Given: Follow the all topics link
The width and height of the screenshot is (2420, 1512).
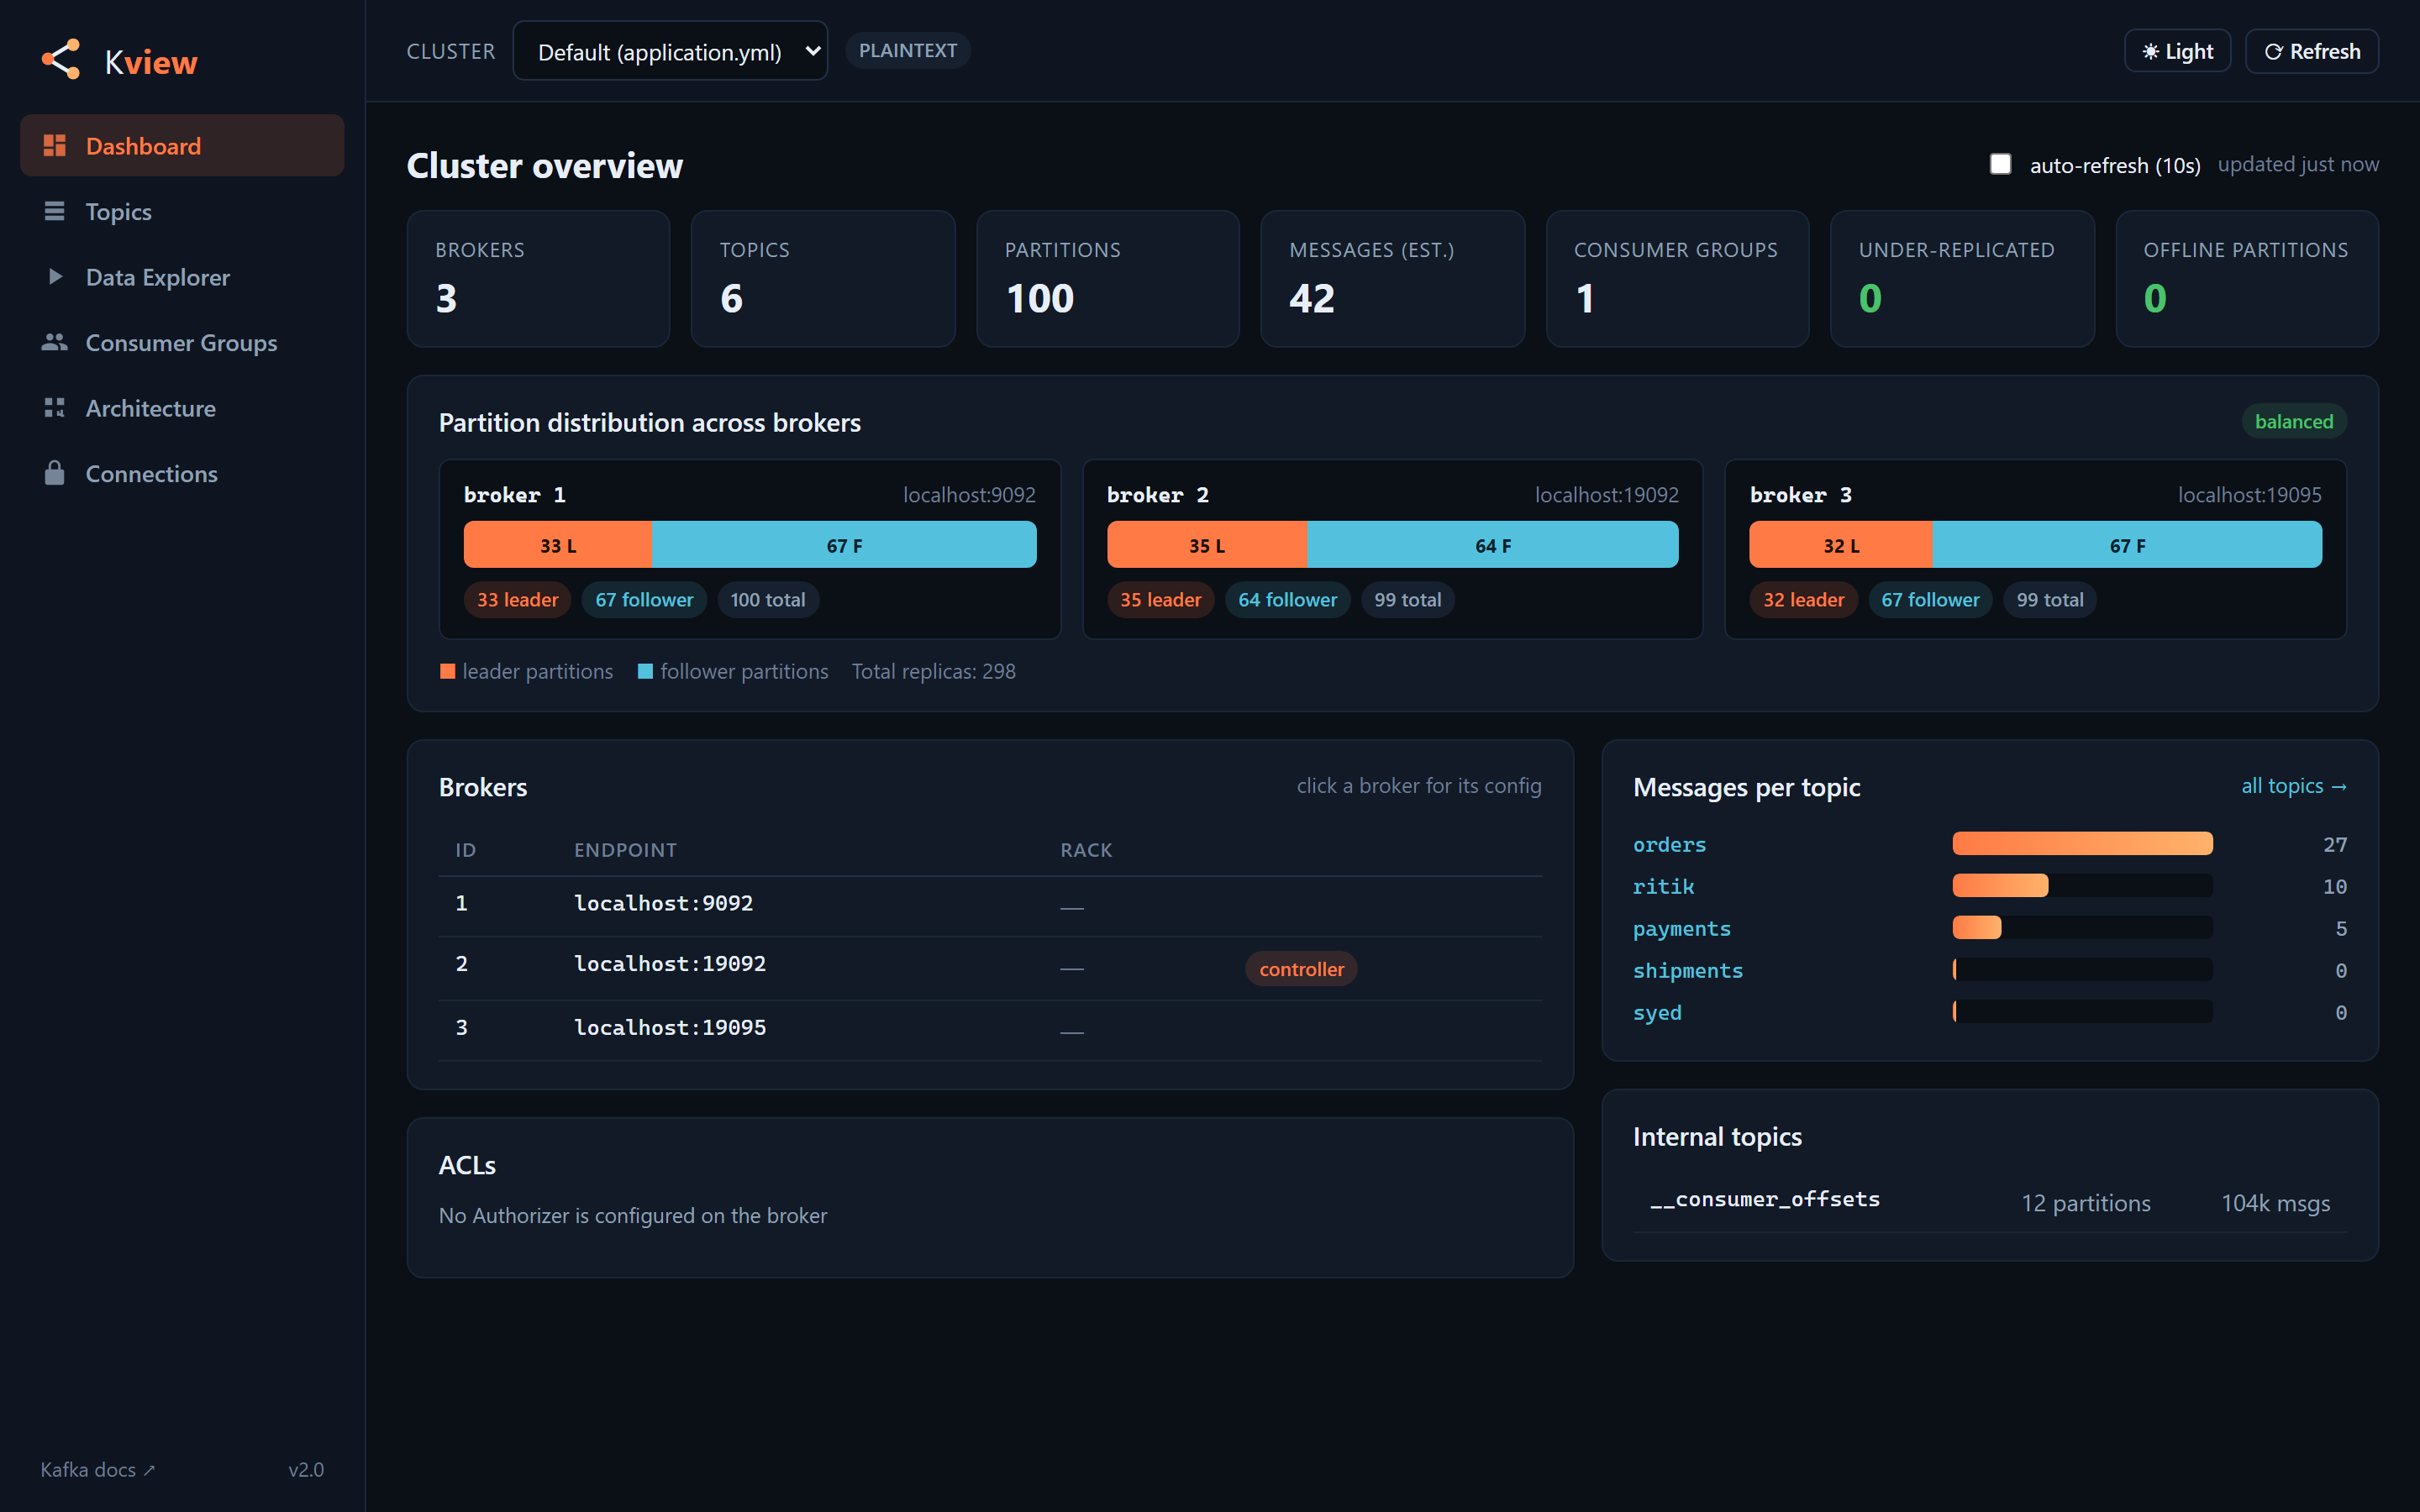Looking at the screenshot, I should [x=2293, y=786].
